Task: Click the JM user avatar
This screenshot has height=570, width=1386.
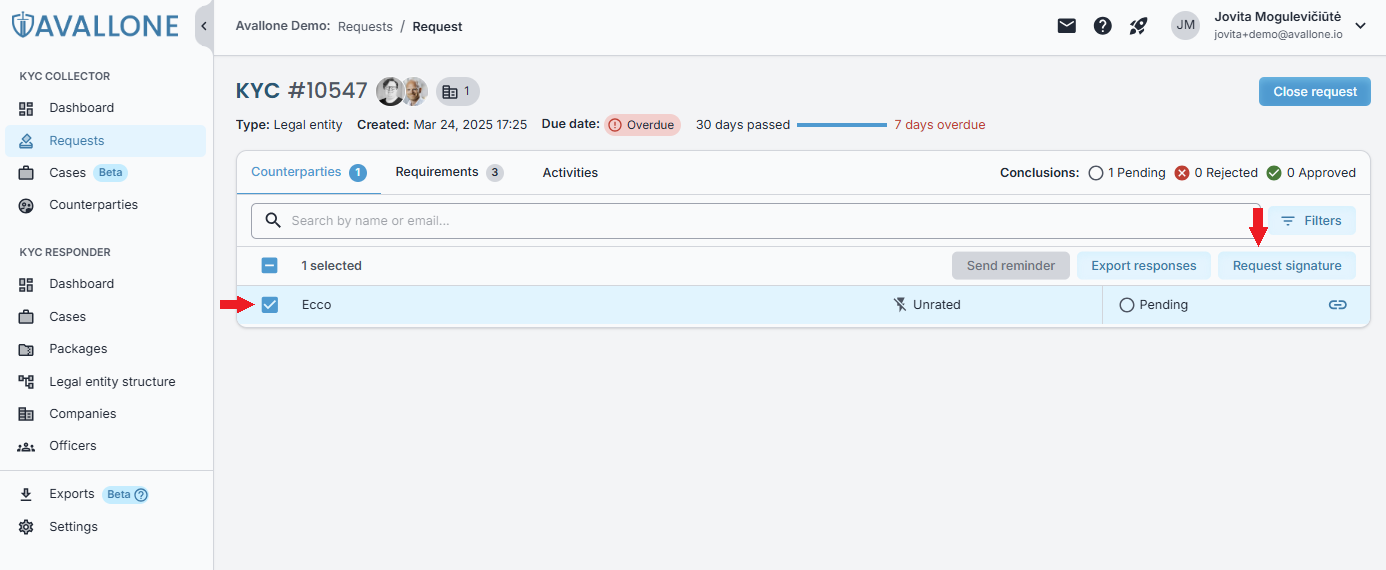Action: pyautogui.click(x=1185, y=26)
